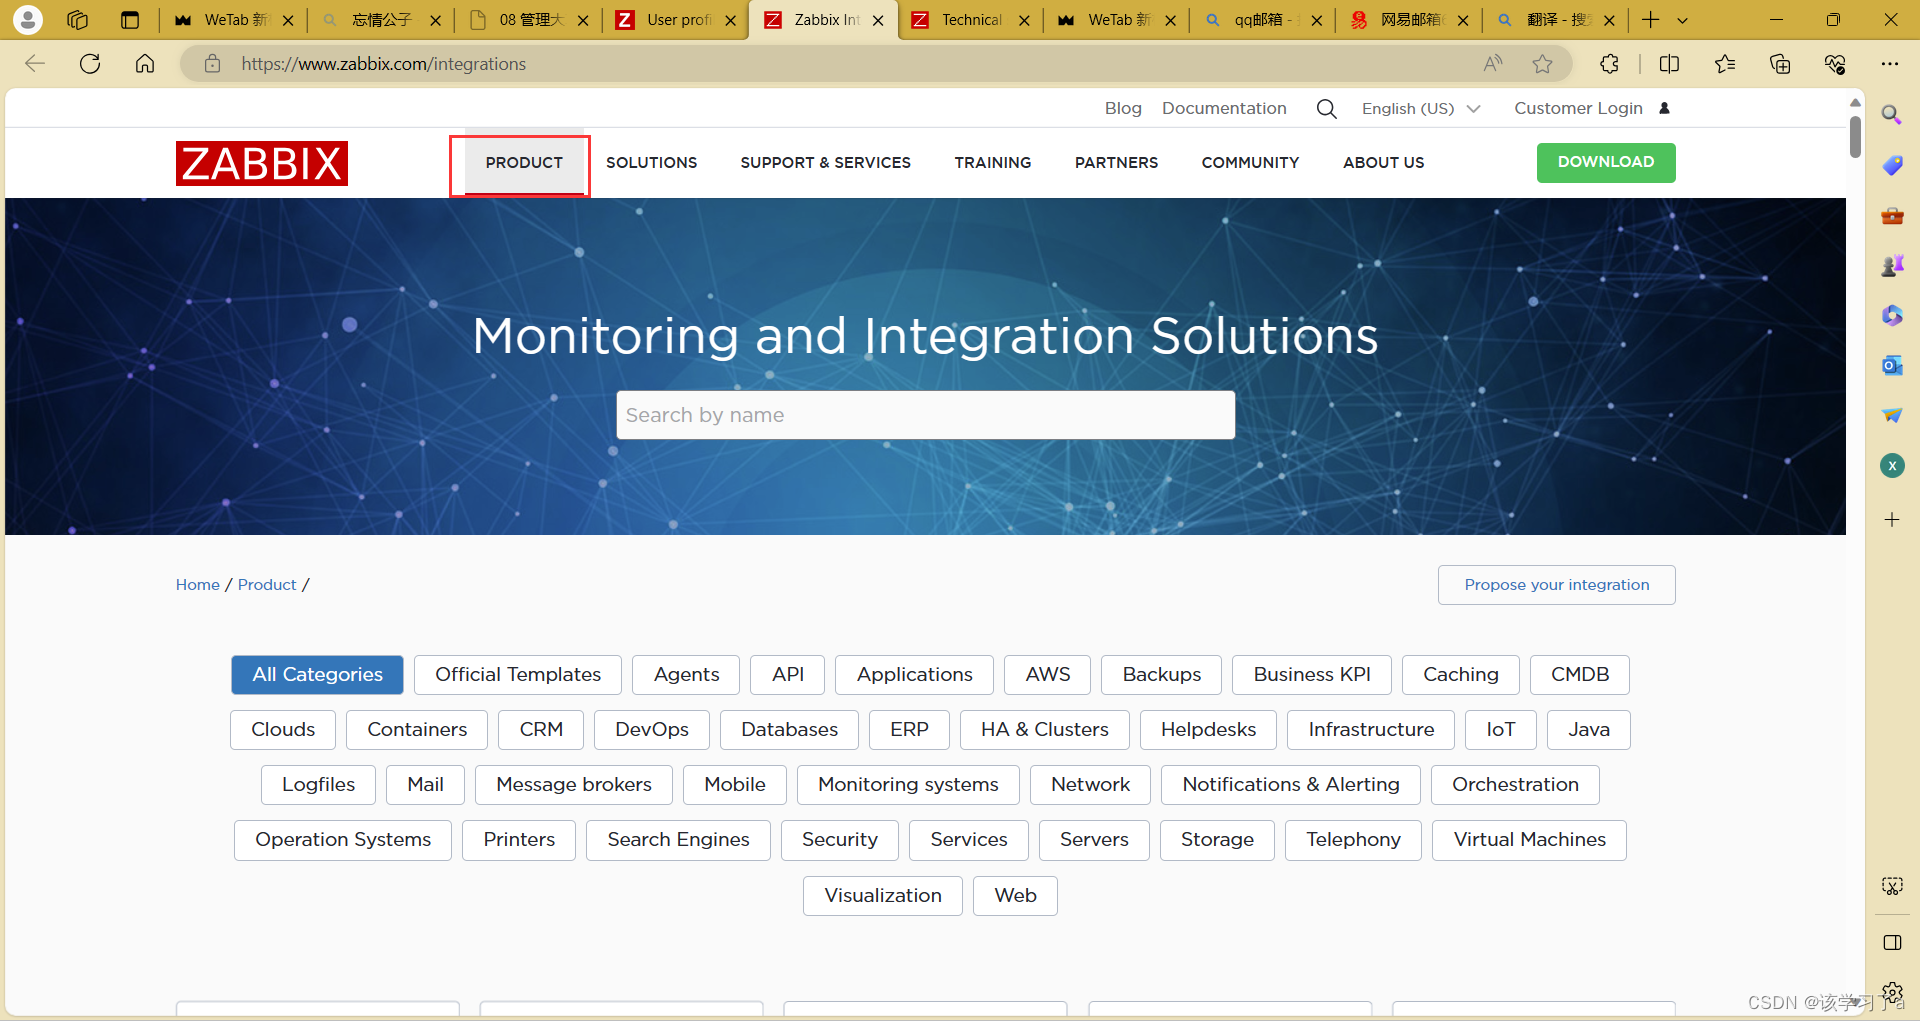Click Product breadcrumb link
Image resolution: width=1920 pixels, height=1021 pixels.
coord(267,585)
